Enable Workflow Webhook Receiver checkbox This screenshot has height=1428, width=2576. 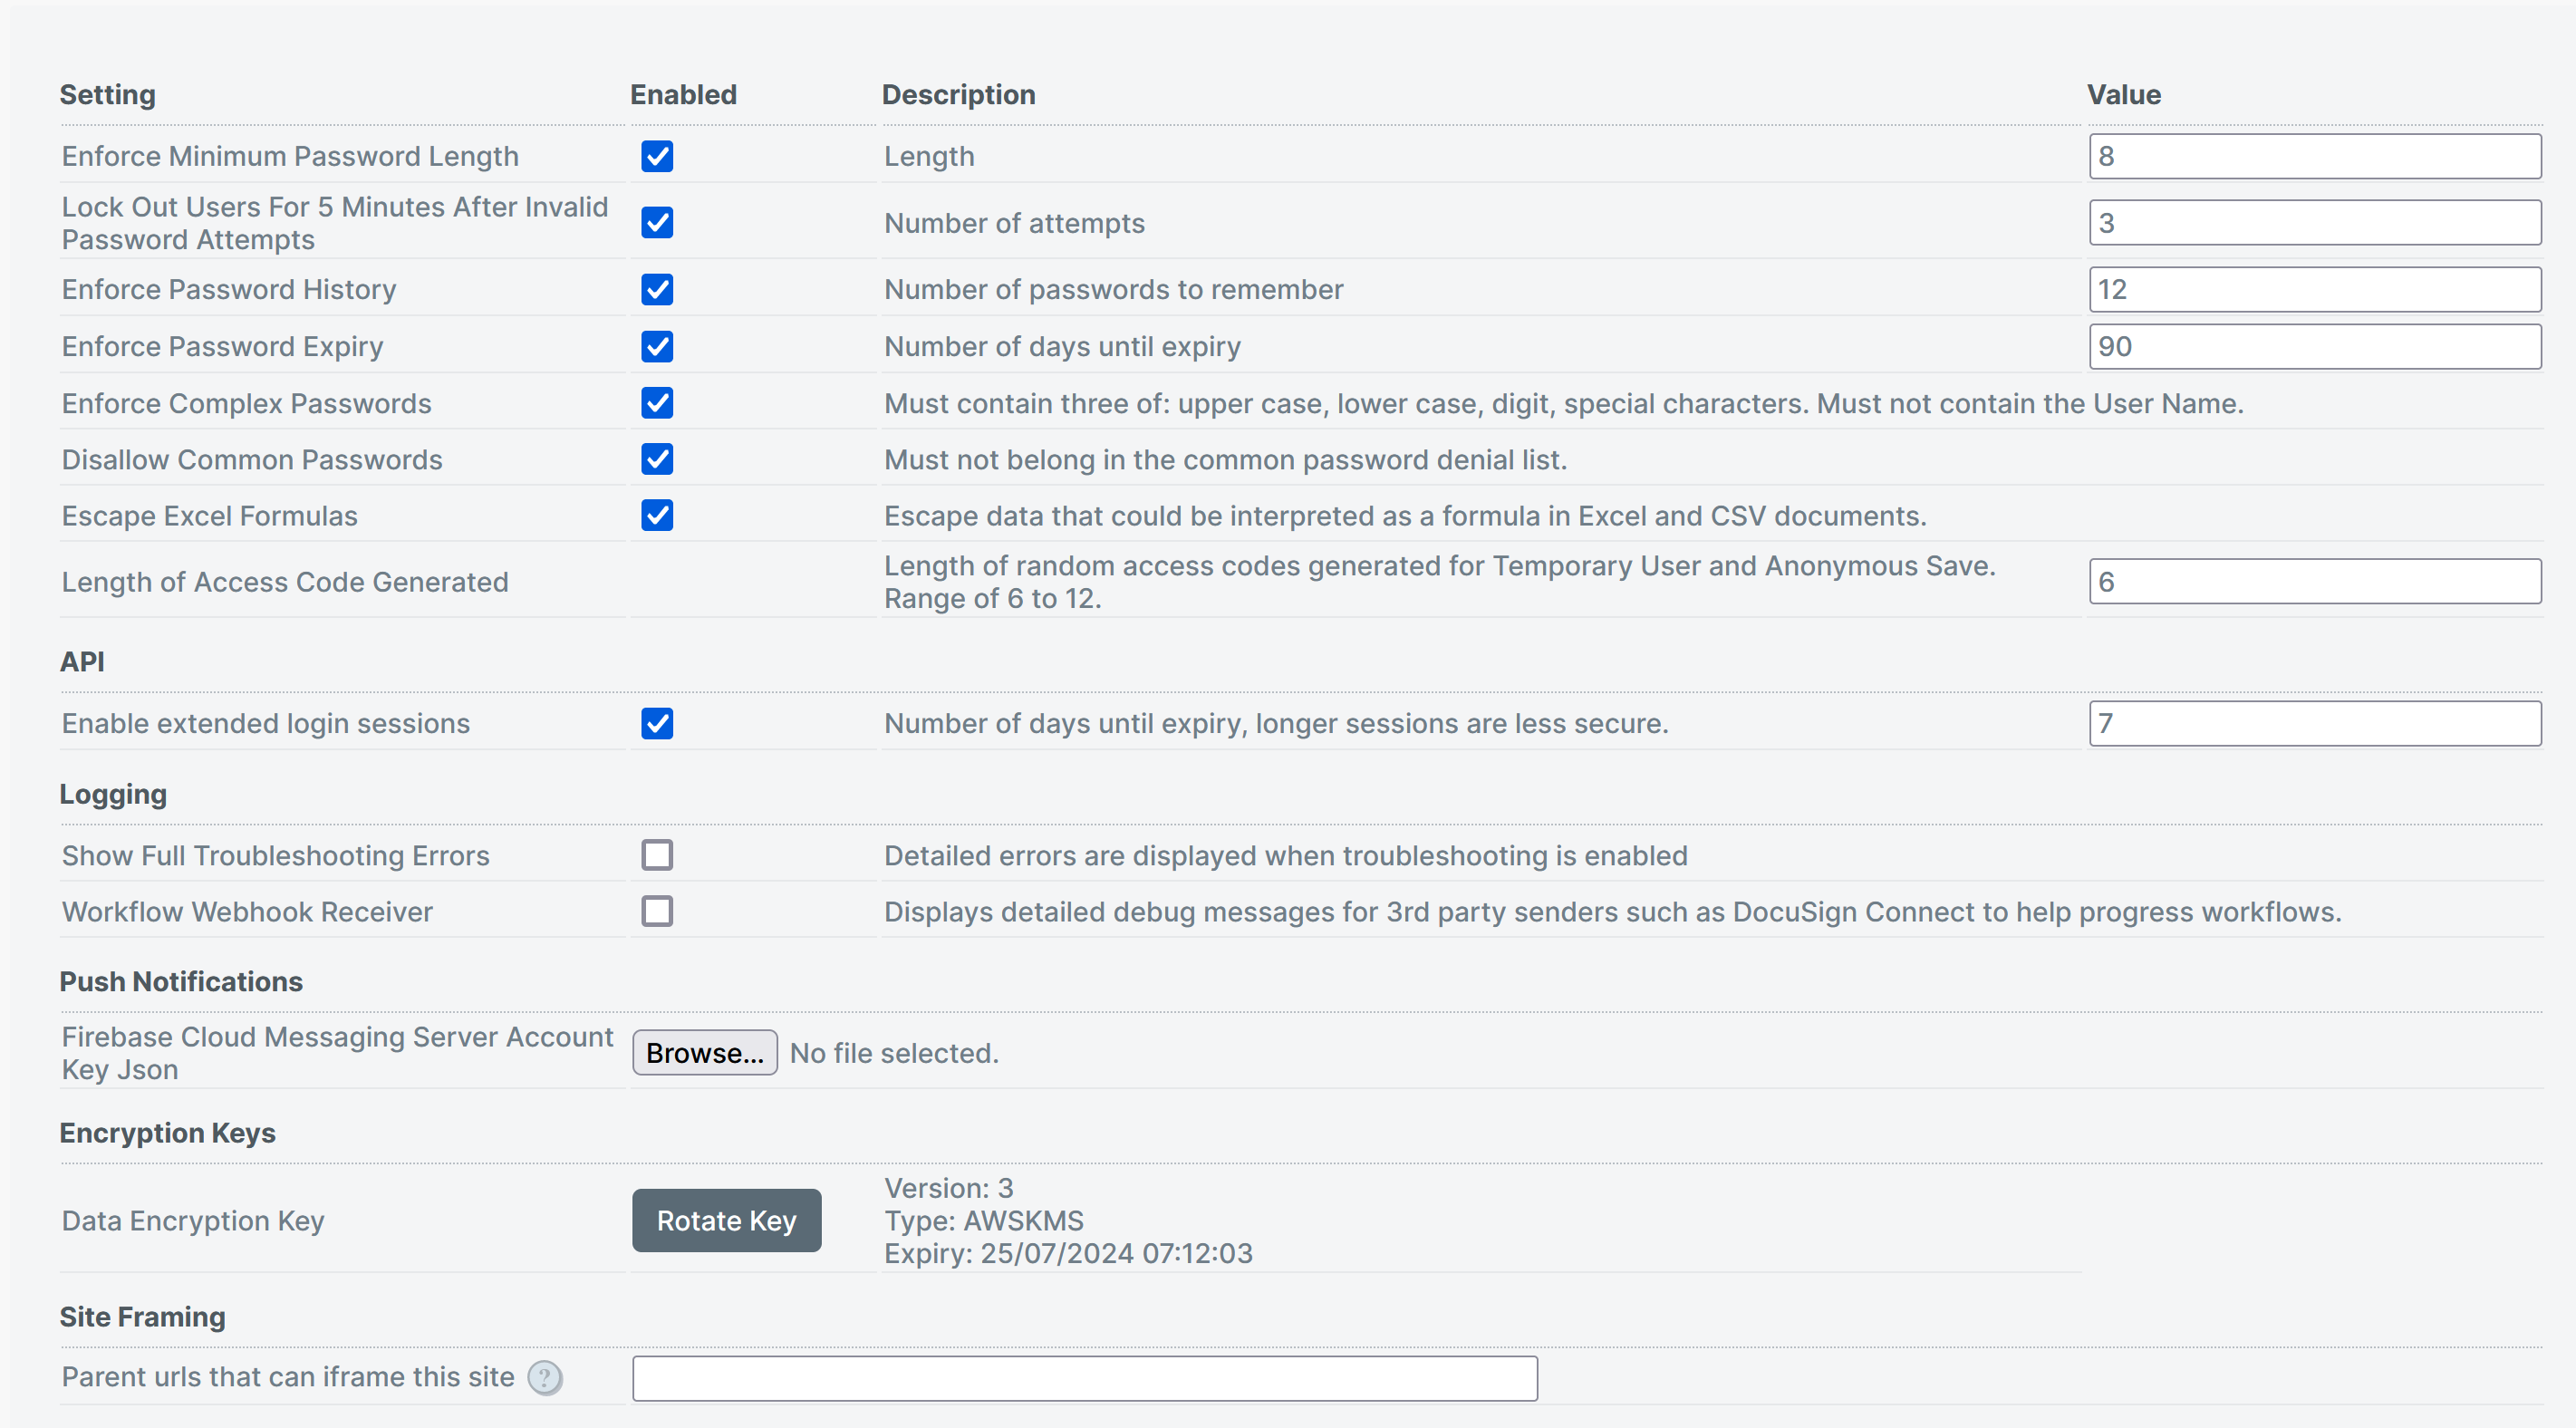coord(657,911)
